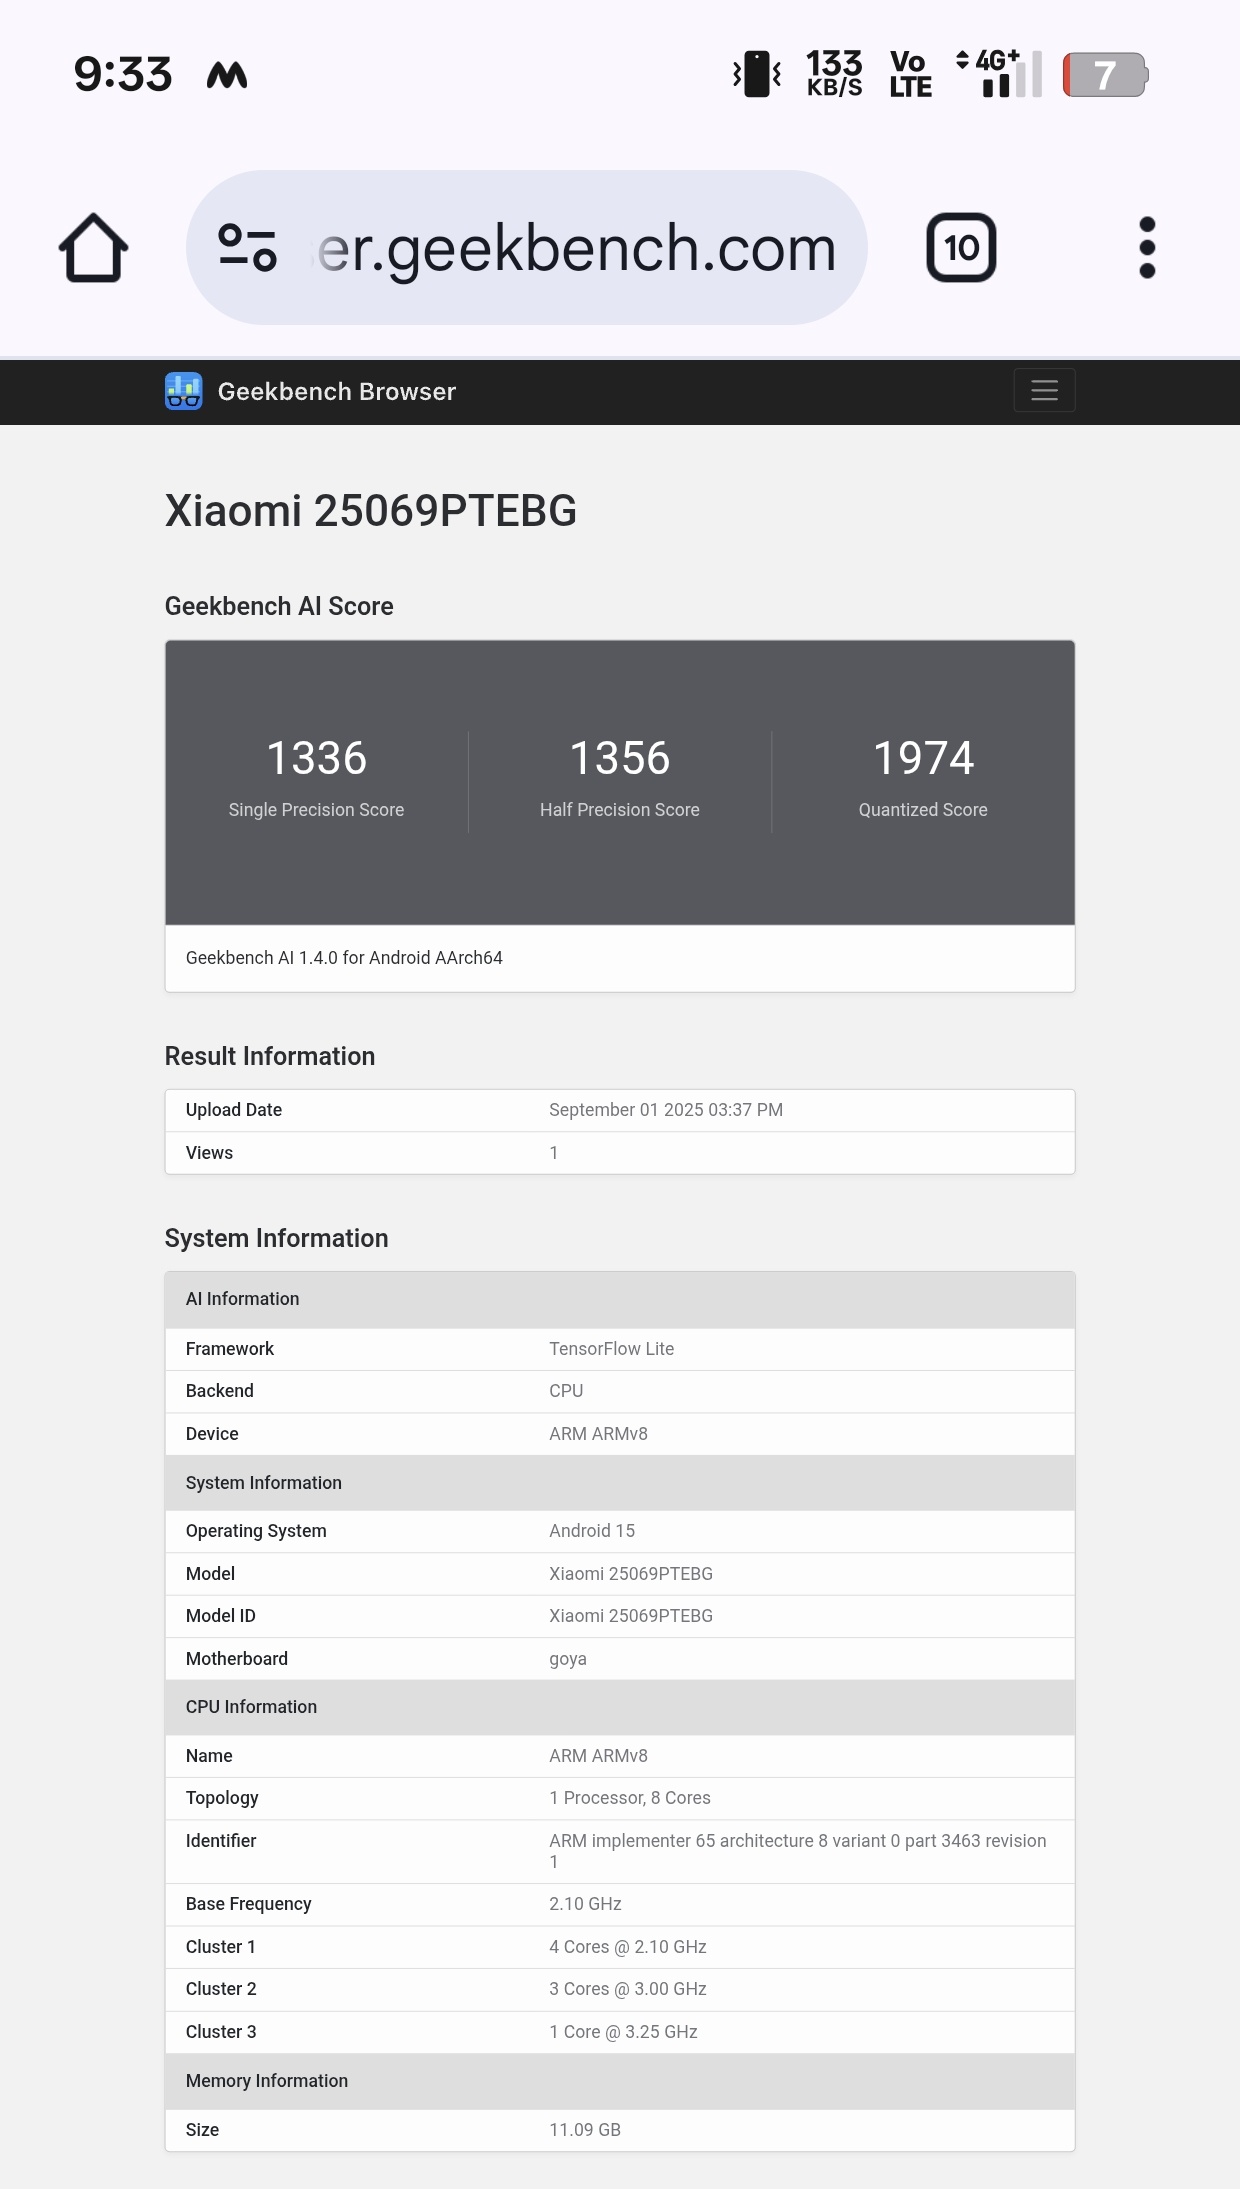Click the TensorFlow Lite framework value
Screen dimensions: 1240x2189
click(611, 1349)
